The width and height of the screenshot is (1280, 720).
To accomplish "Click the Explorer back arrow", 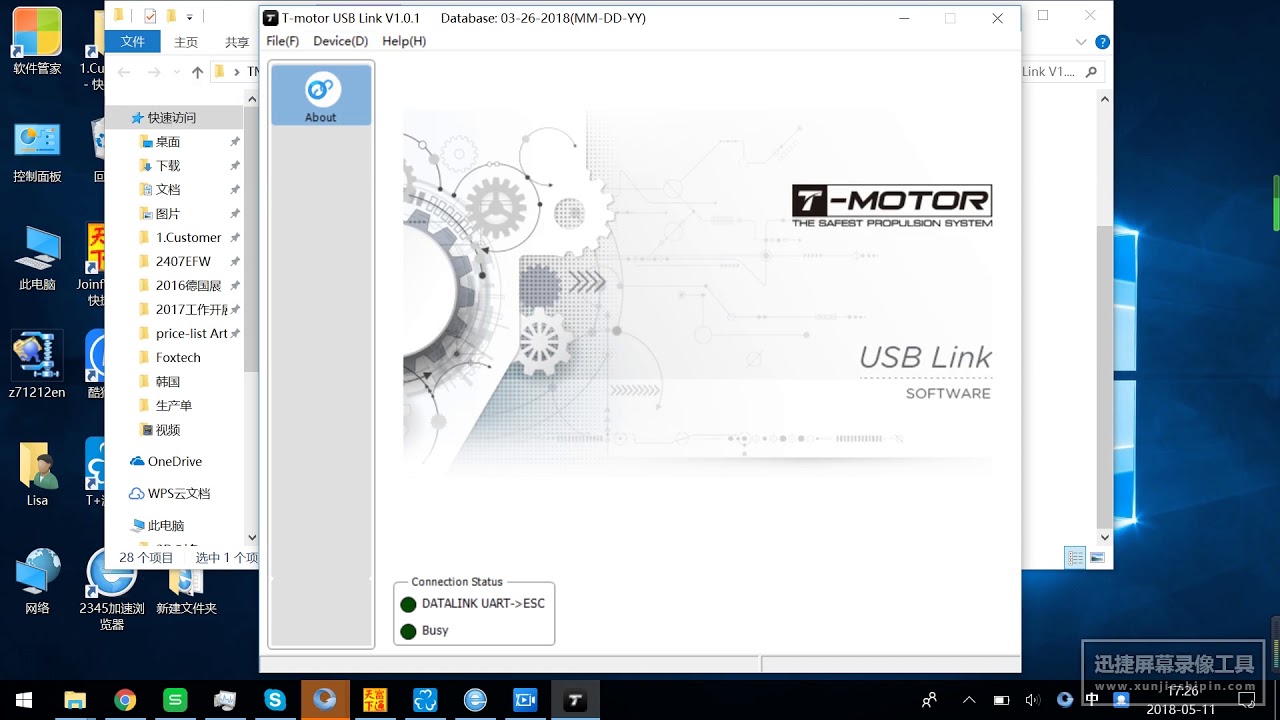I will click(124, 72).
